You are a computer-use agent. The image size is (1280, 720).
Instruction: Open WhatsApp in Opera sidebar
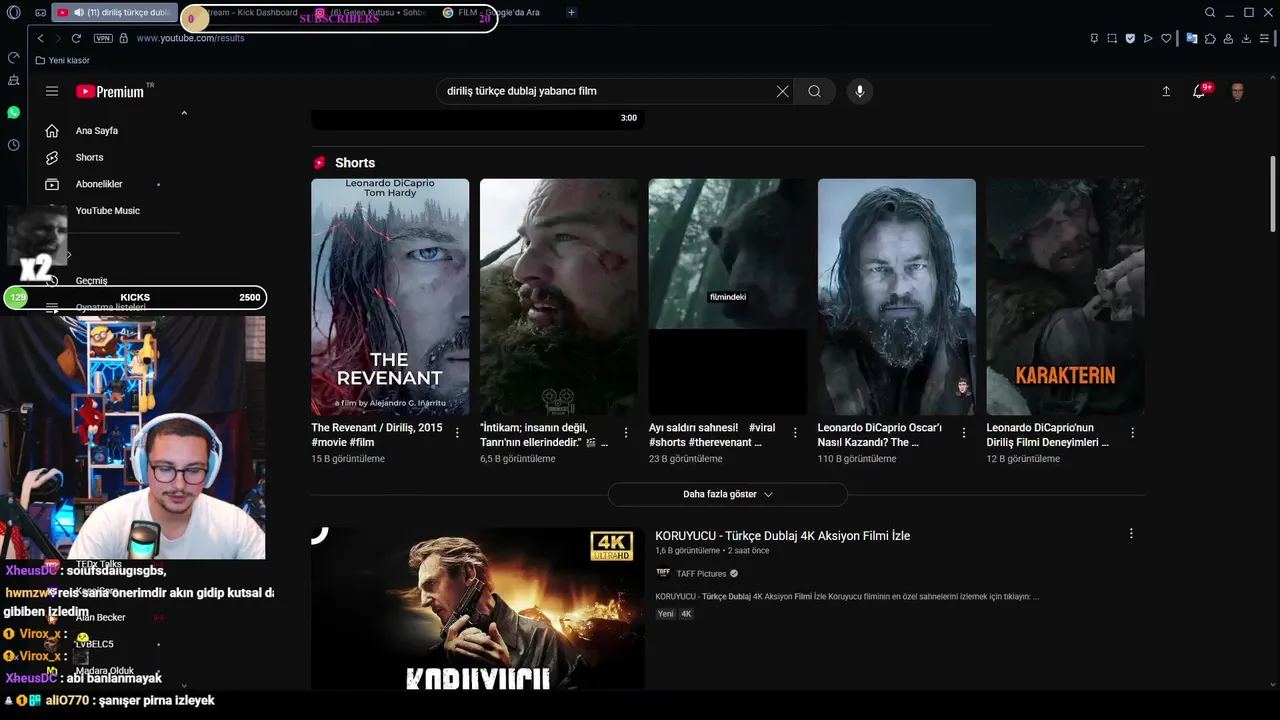click(x=13, y=112)
